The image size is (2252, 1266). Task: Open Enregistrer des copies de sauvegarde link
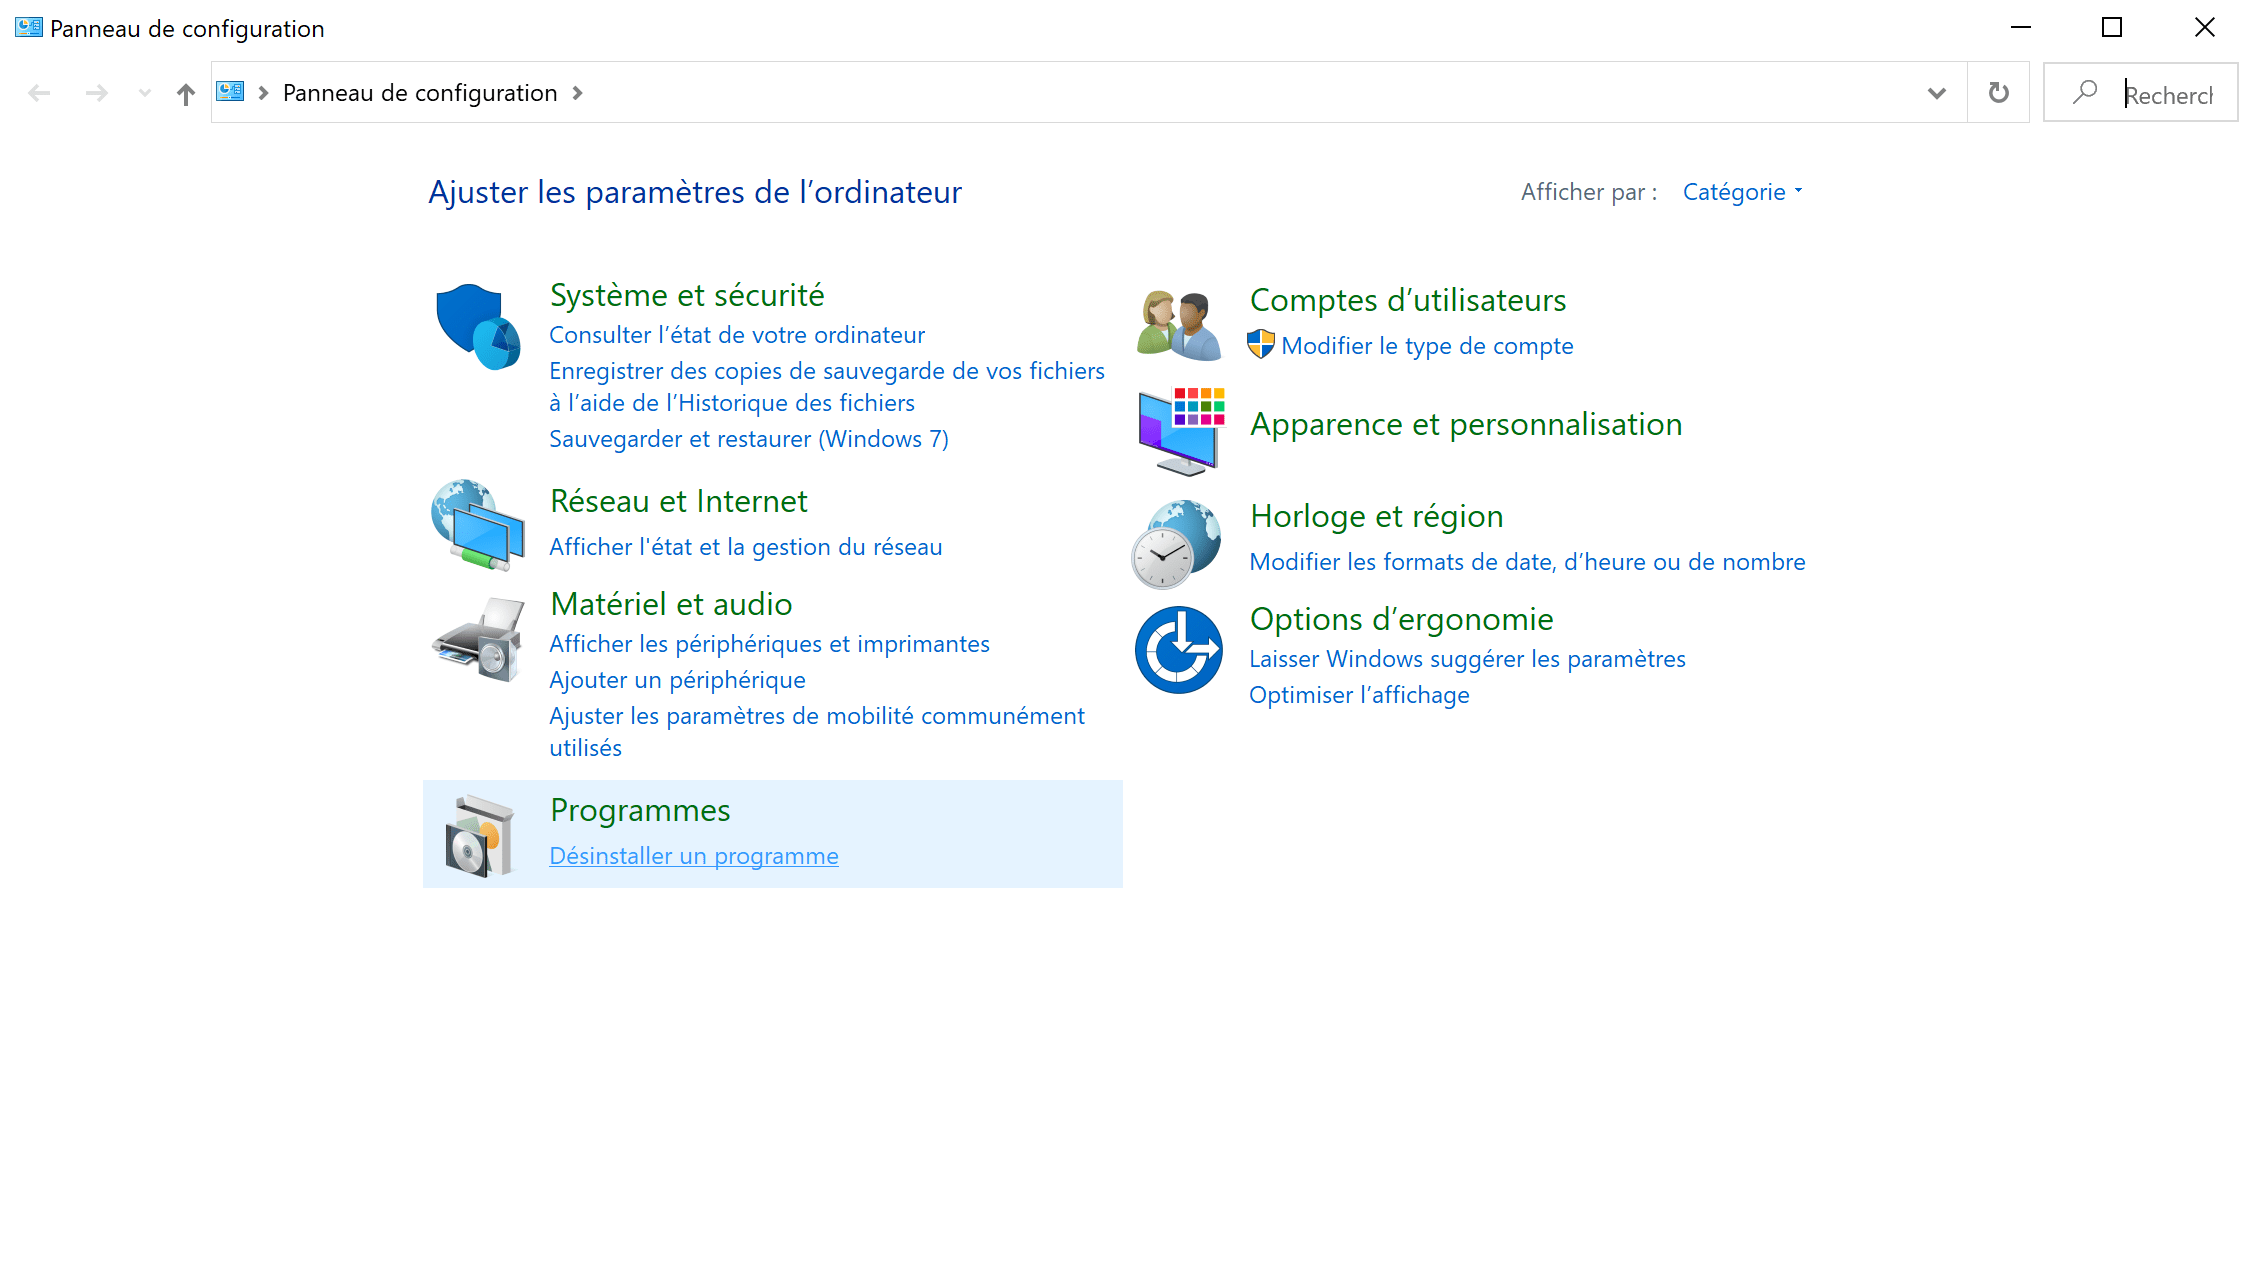coord(827,387)
